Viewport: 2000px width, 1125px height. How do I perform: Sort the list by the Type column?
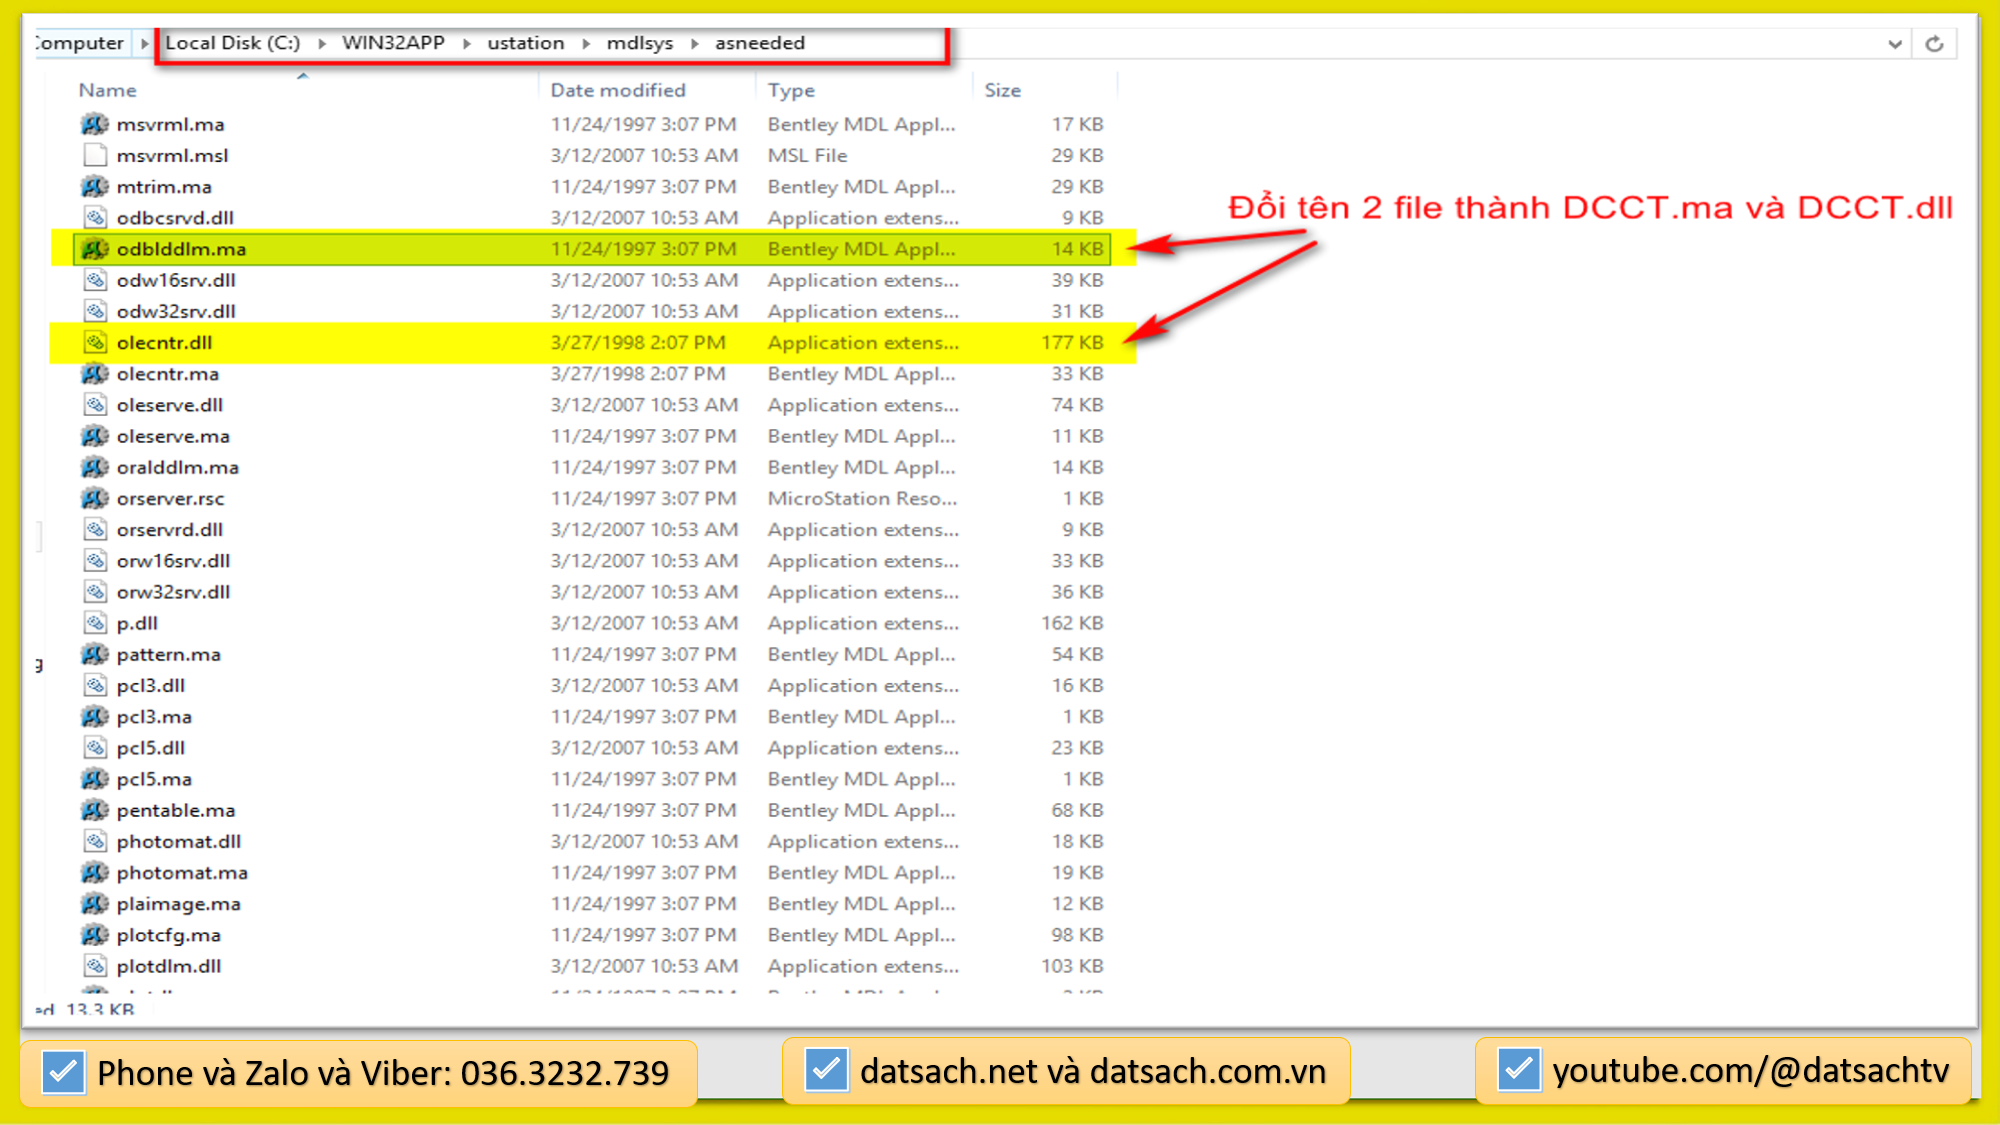791,90
